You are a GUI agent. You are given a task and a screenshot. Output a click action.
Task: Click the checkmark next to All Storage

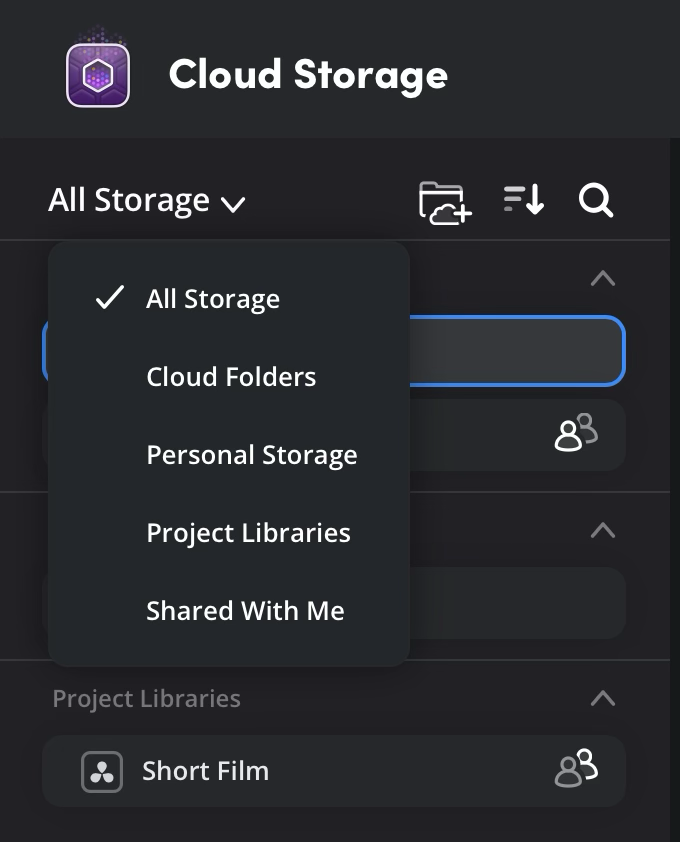click(x=109, y=297)
